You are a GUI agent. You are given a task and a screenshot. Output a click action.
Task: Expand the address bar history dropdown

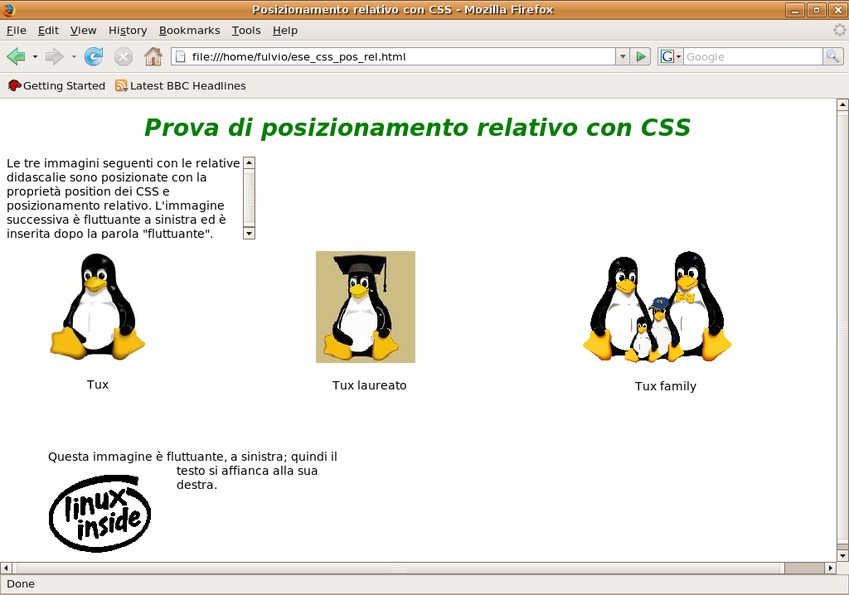[623, 57]
